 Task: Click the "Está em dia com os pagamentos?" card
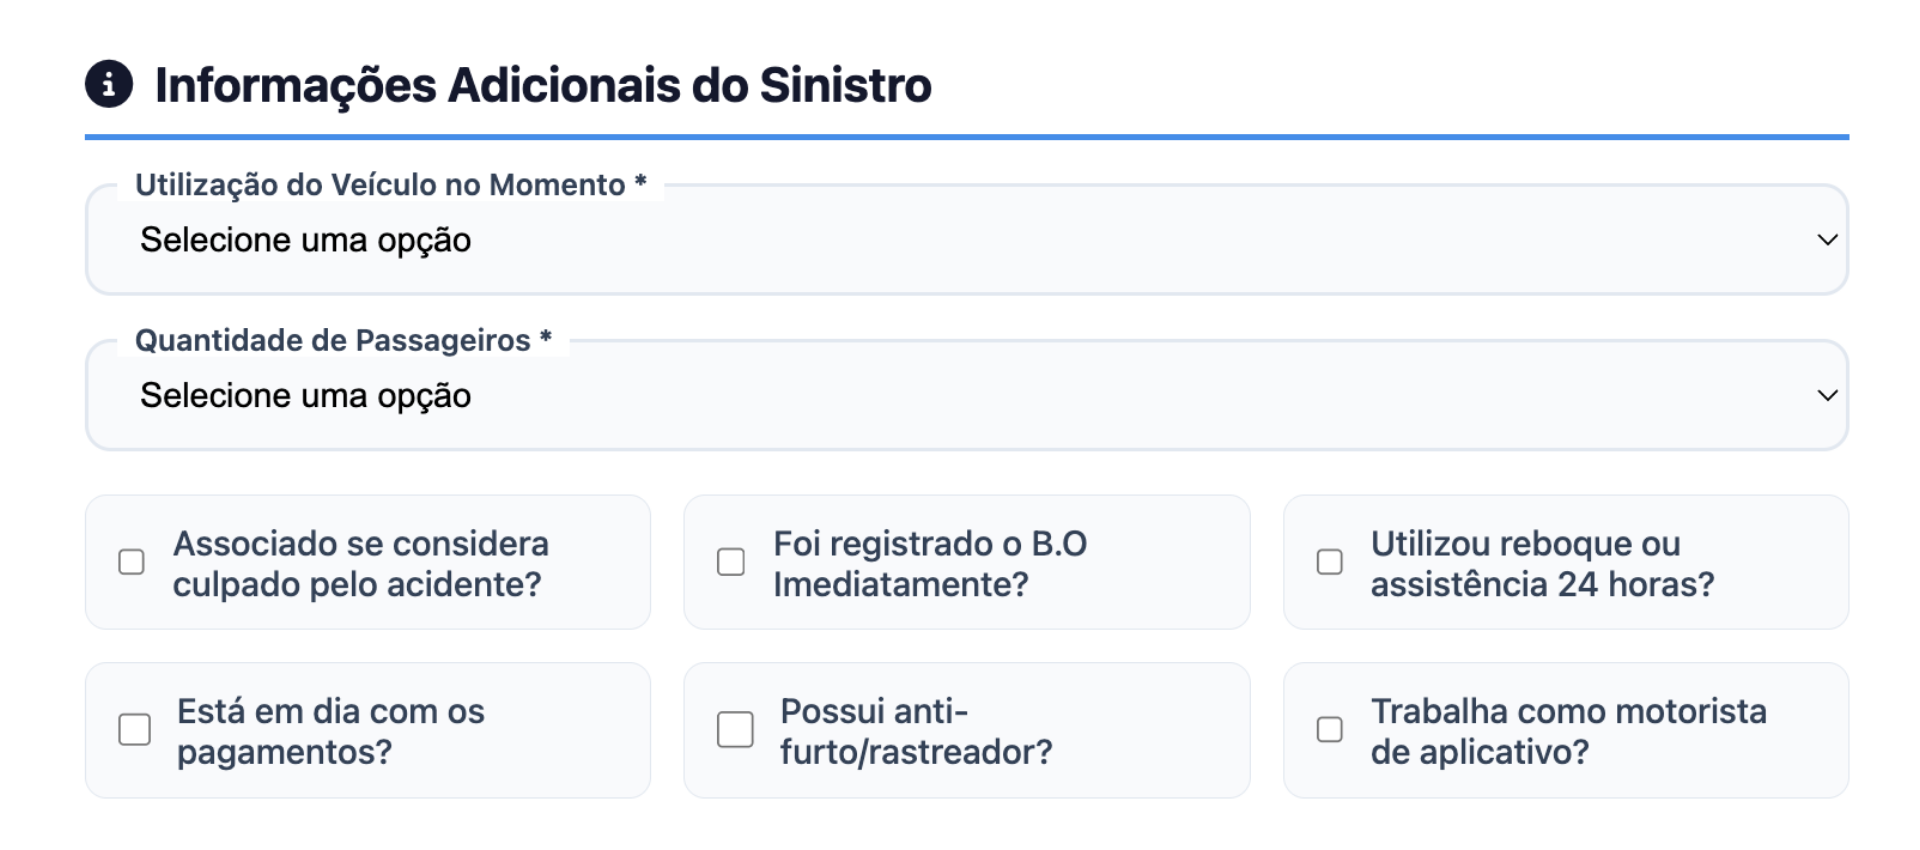click(367, 731)
